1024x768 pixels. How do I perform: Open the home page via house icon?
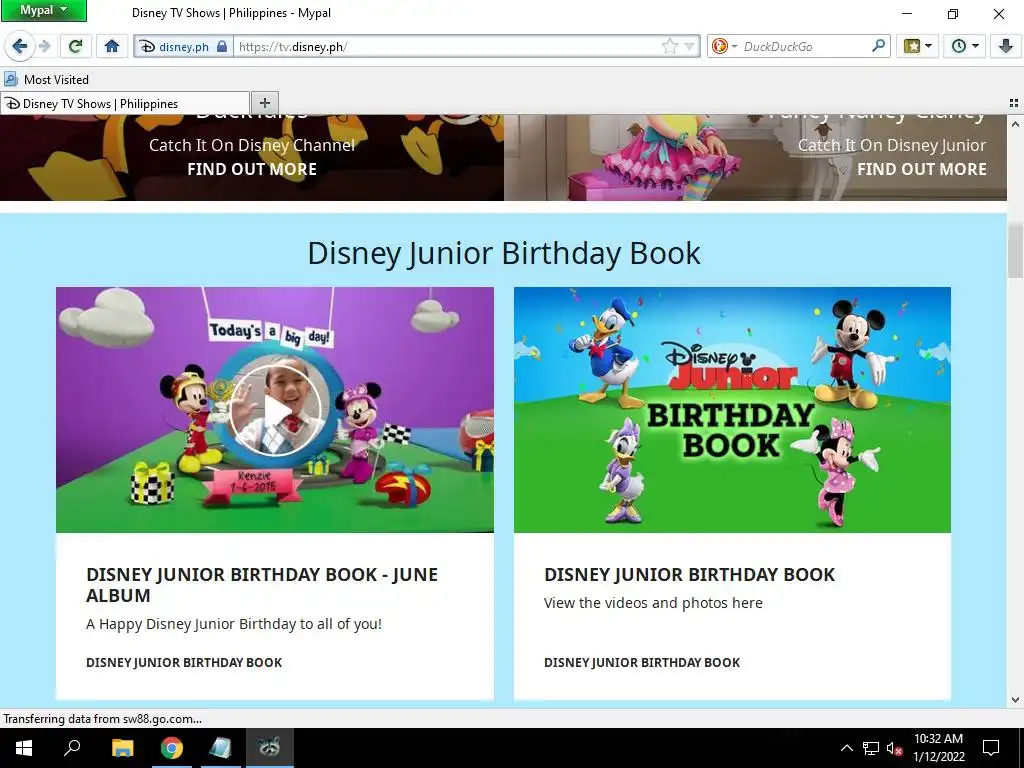112,46
